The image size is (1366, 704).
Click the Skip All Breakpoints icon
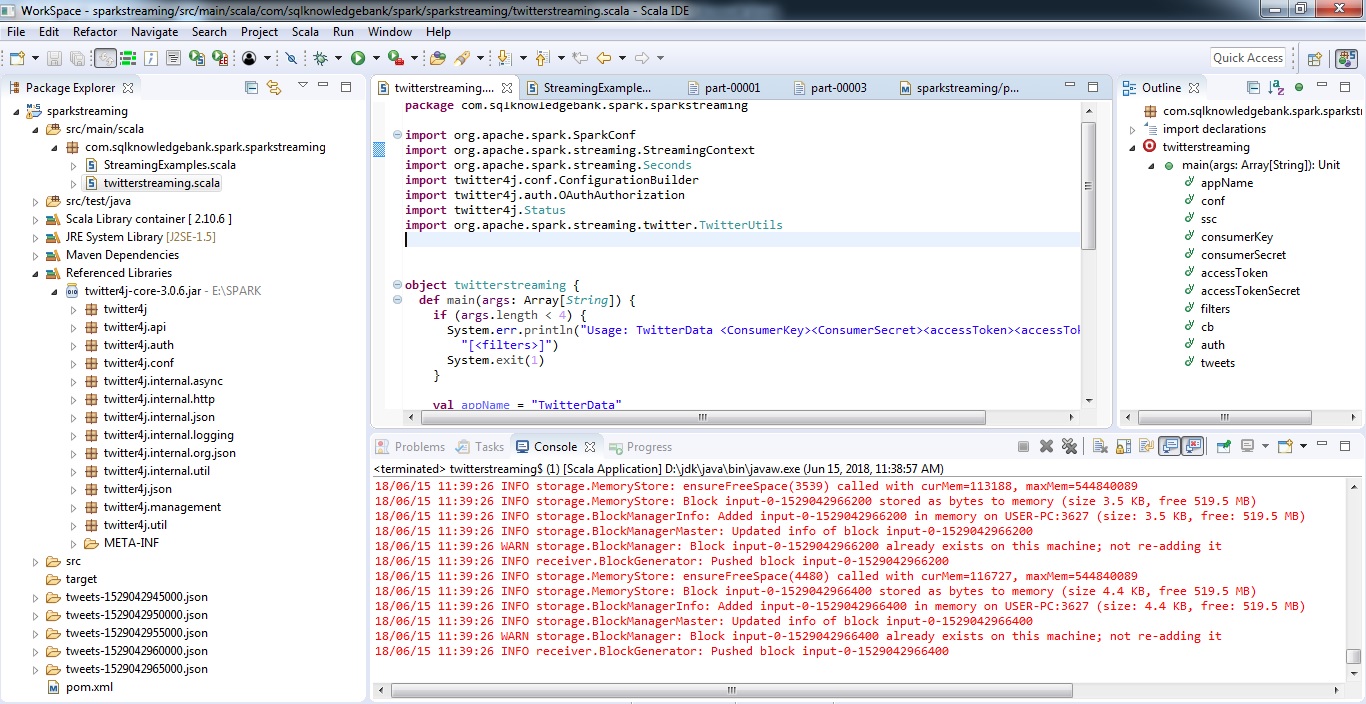click(x=291, y=58)
